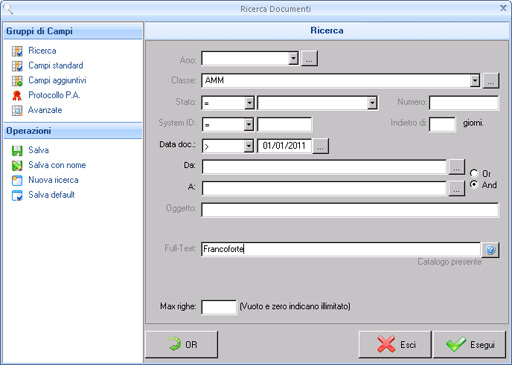Click the browse button next to Classe
Image resolution: width=512 pixels, height=365 pixels.
click(491, 81)
